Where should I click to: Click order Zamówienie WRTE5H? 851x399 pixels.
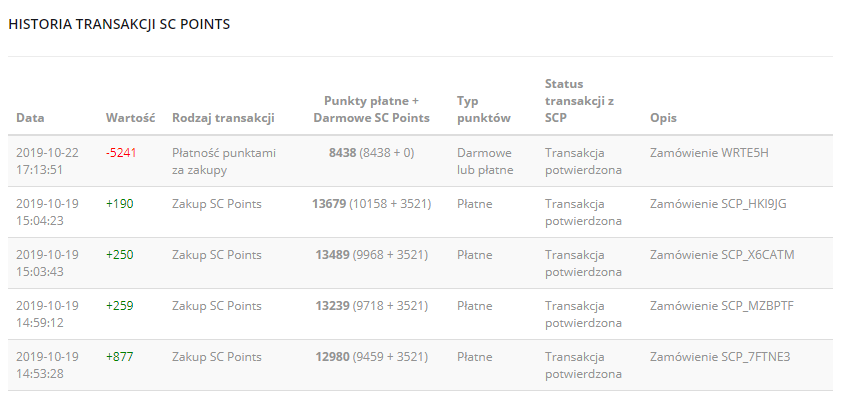click(x=709, y=153)
